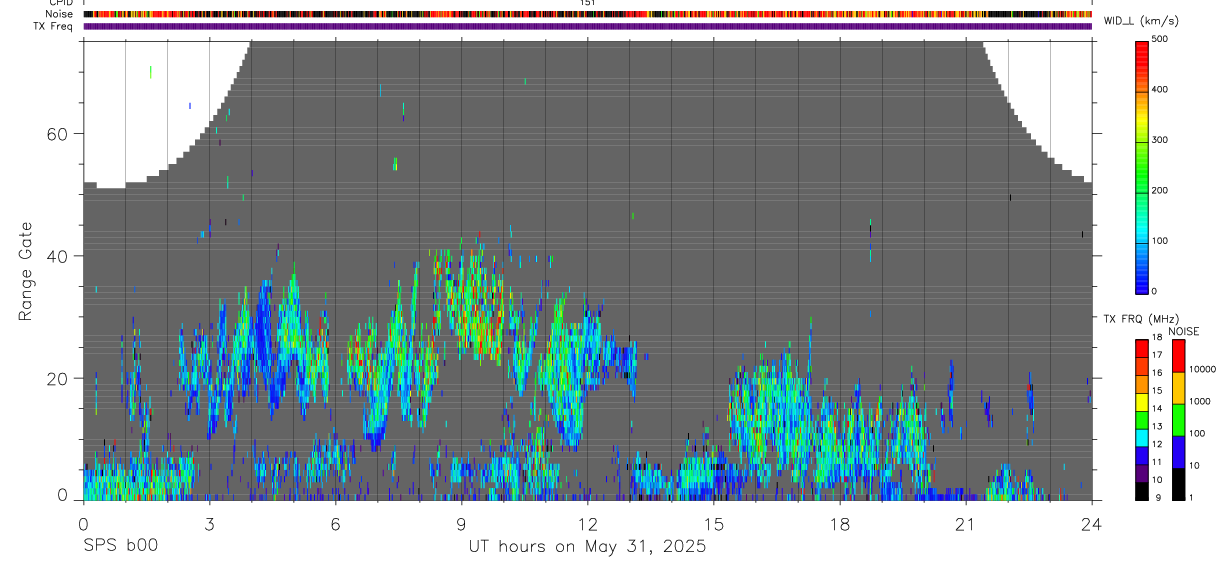Click the '500' tick on width colorbar
Viewport: 1228px width, 567px height.
tap(1160, 39)
